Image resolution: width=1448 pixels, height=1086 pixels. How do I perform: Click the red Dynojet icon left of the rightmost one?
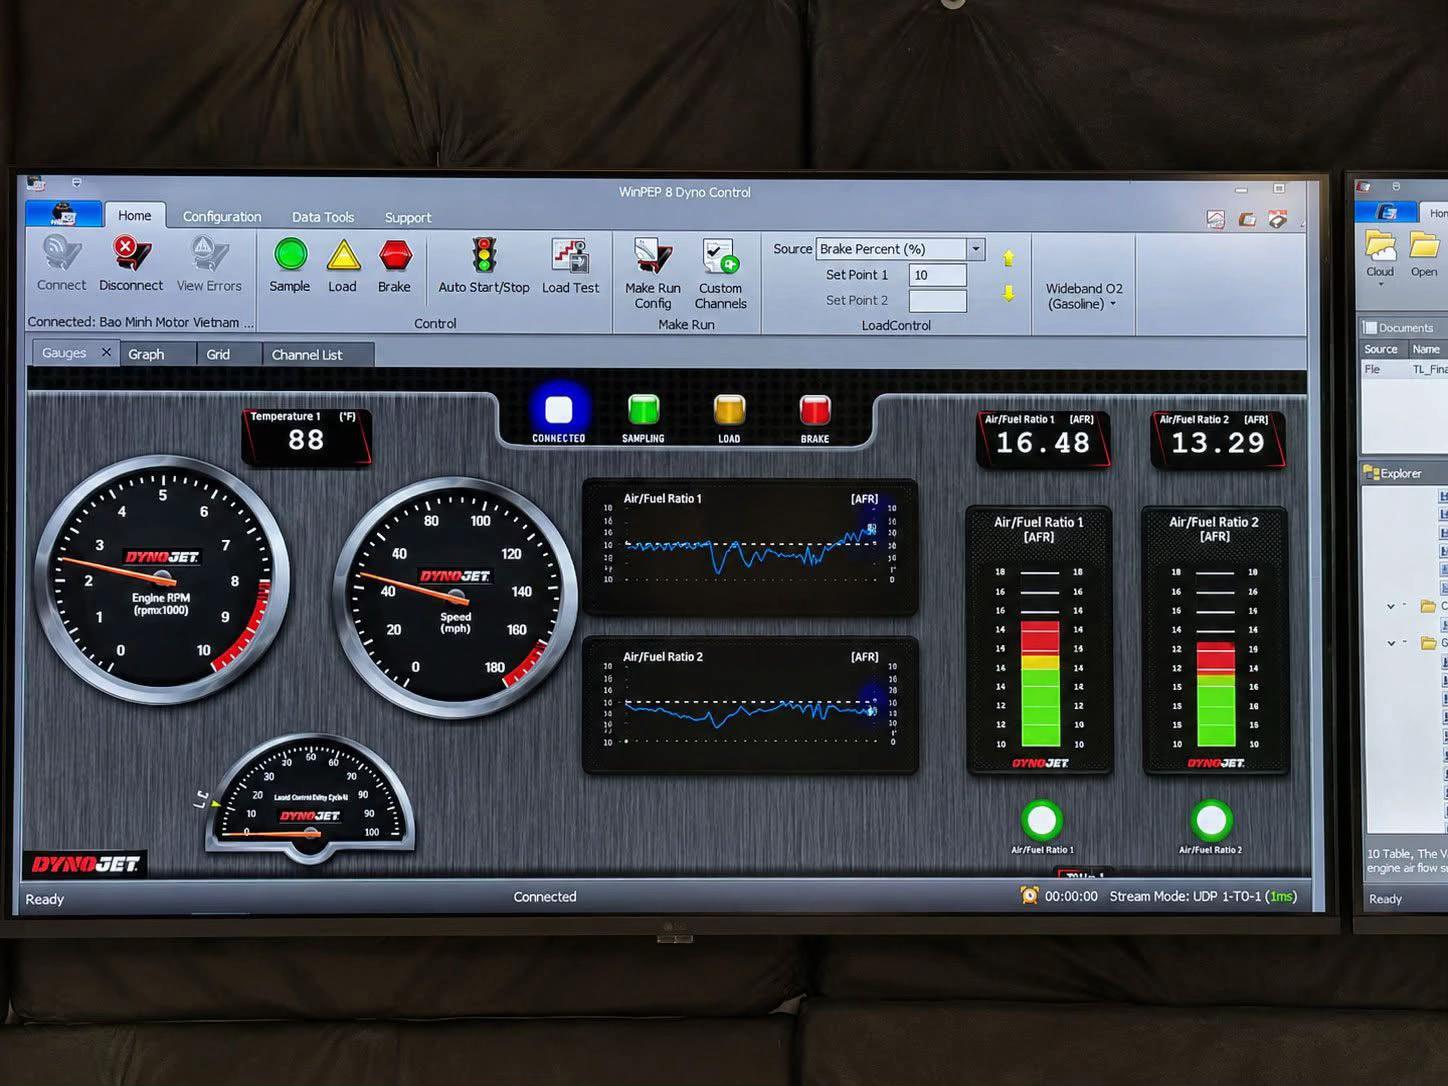point(1247,219)
